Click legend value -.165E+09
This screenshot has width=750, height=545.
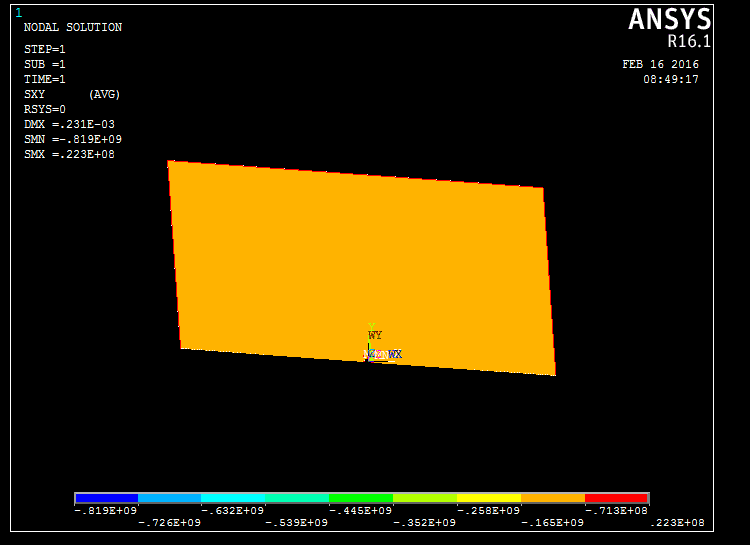point(552,523)
